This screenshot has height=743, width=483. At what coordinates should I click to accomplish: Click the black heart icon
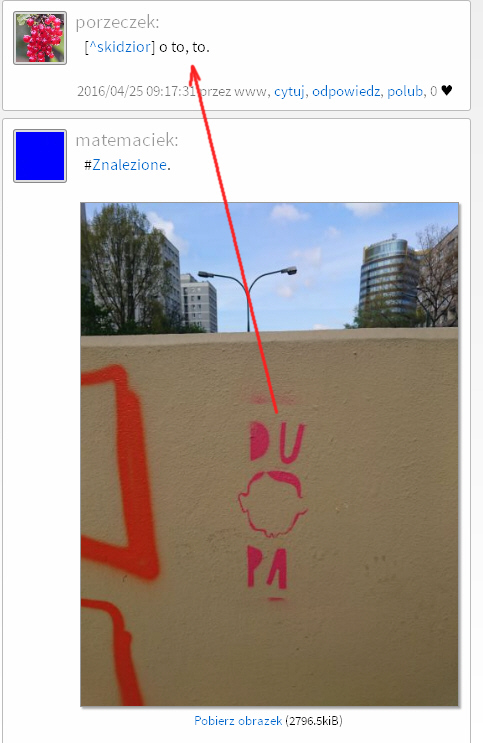(x=447, y=90)
